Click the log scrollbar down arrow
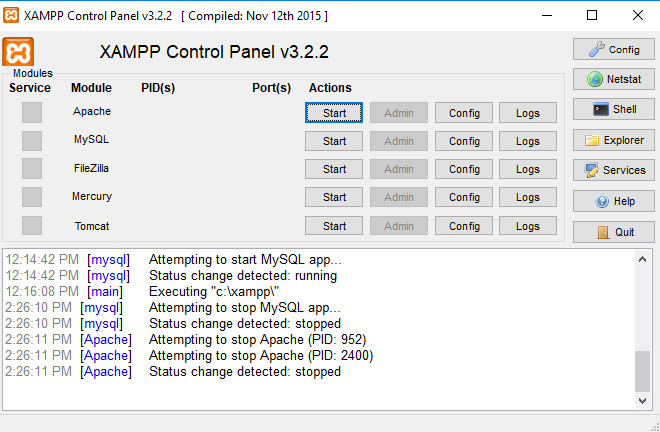The height and width of the screenshot is (432, 660). [642, 401]
